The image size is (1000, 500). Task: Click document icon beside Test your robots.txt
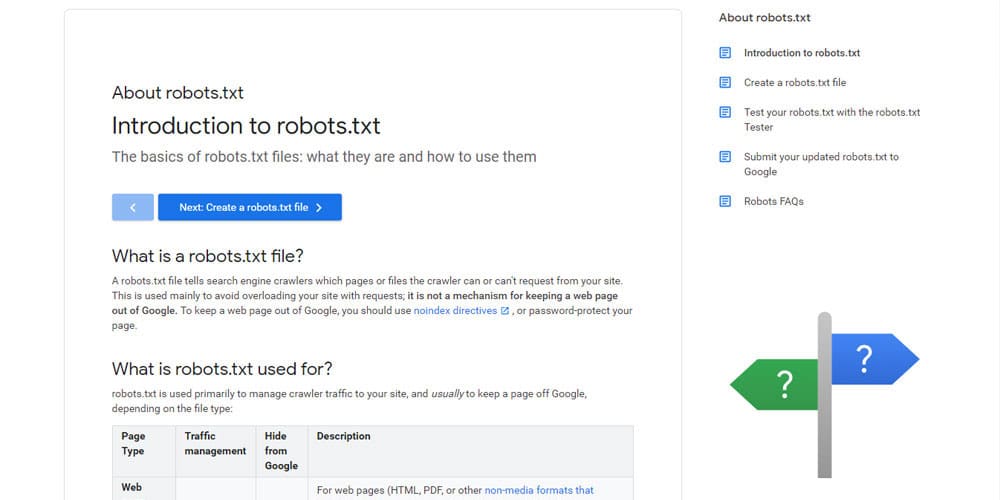coord(725,112)
